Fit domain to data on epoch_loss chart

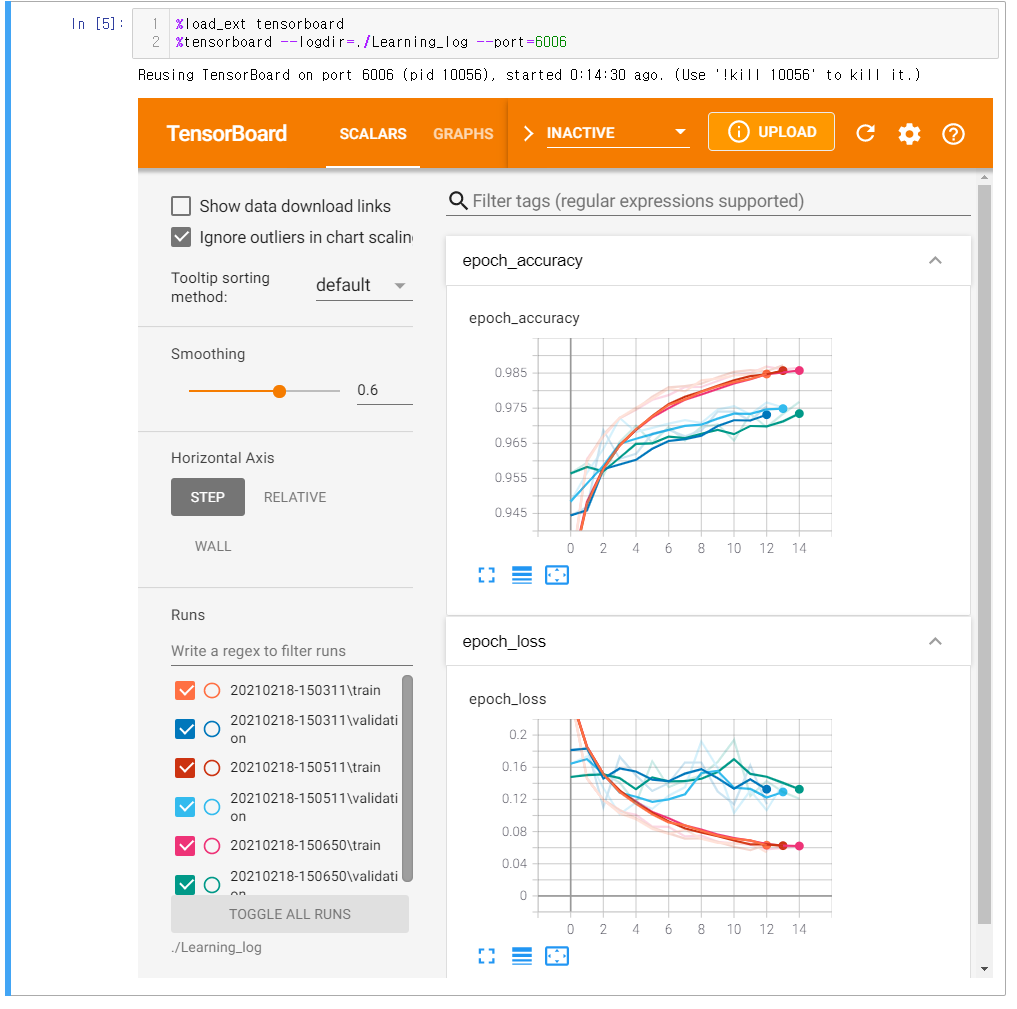[556, 956]
